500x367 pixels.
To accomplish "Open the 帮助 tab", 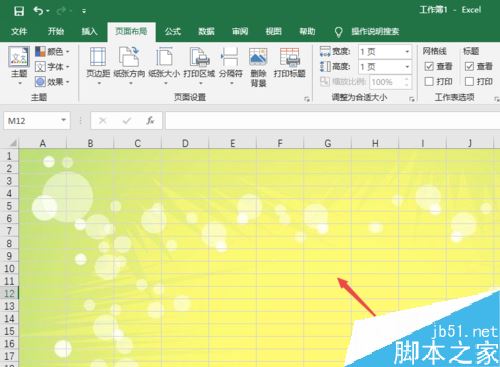I will [x=307, y=32].
